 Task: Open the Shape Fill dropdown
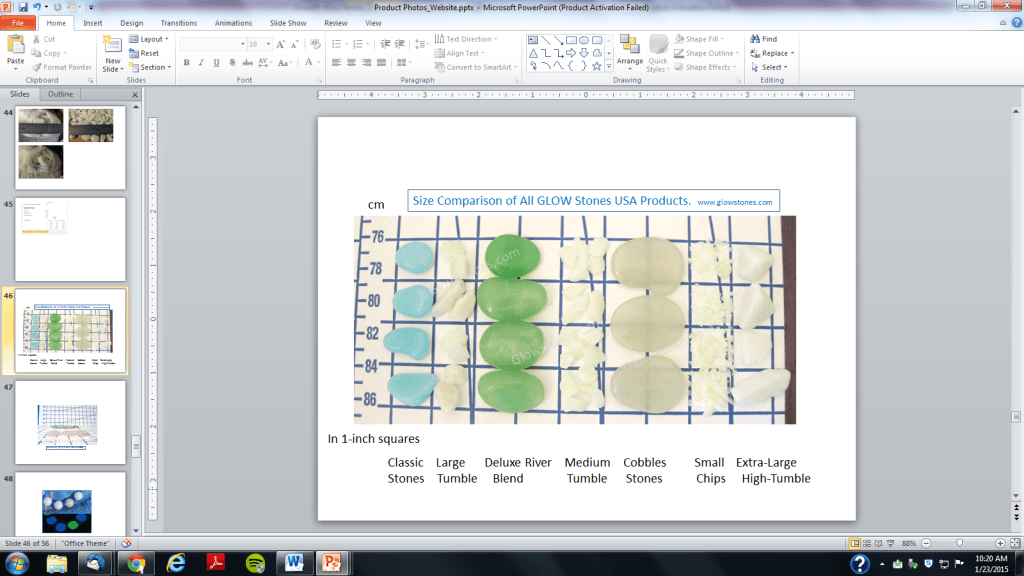(x=699, y=39)
